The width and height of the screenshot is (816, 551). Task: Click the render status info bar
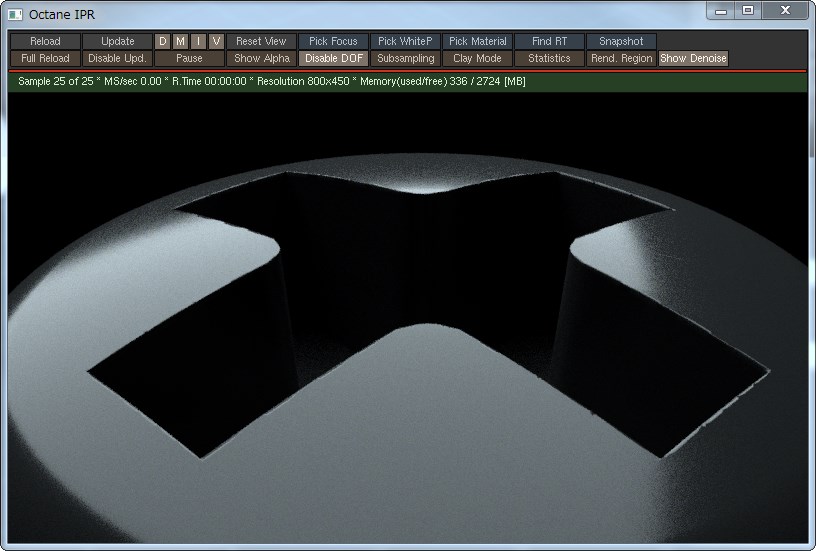point(407,82)
